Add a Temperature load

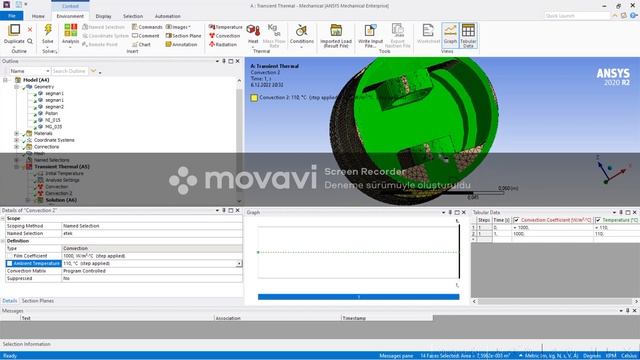pyautogui.click(x=225, y=27)
